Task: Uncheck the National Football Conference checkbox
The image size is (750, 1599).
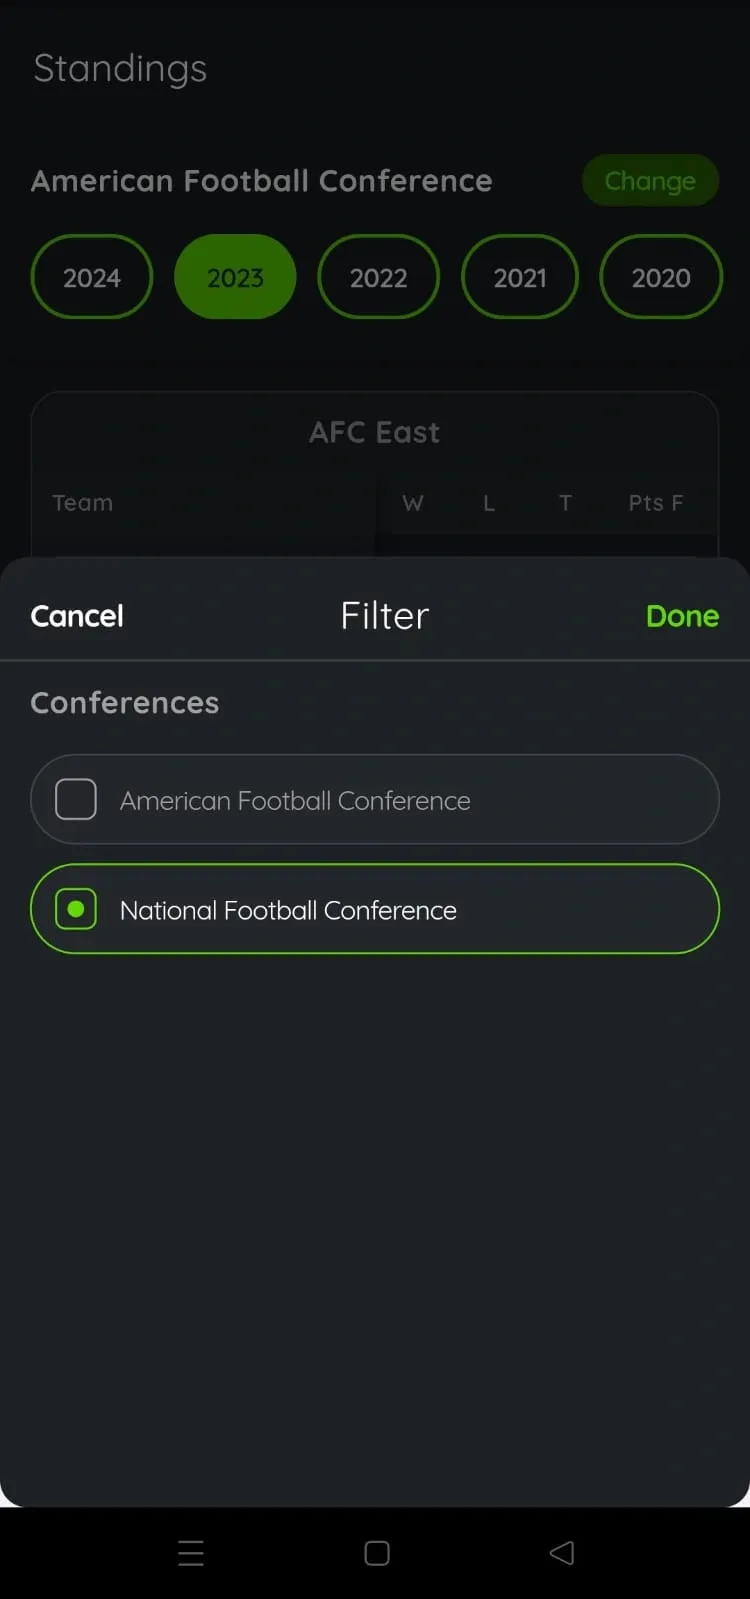Action: click(x=76, y=909)
